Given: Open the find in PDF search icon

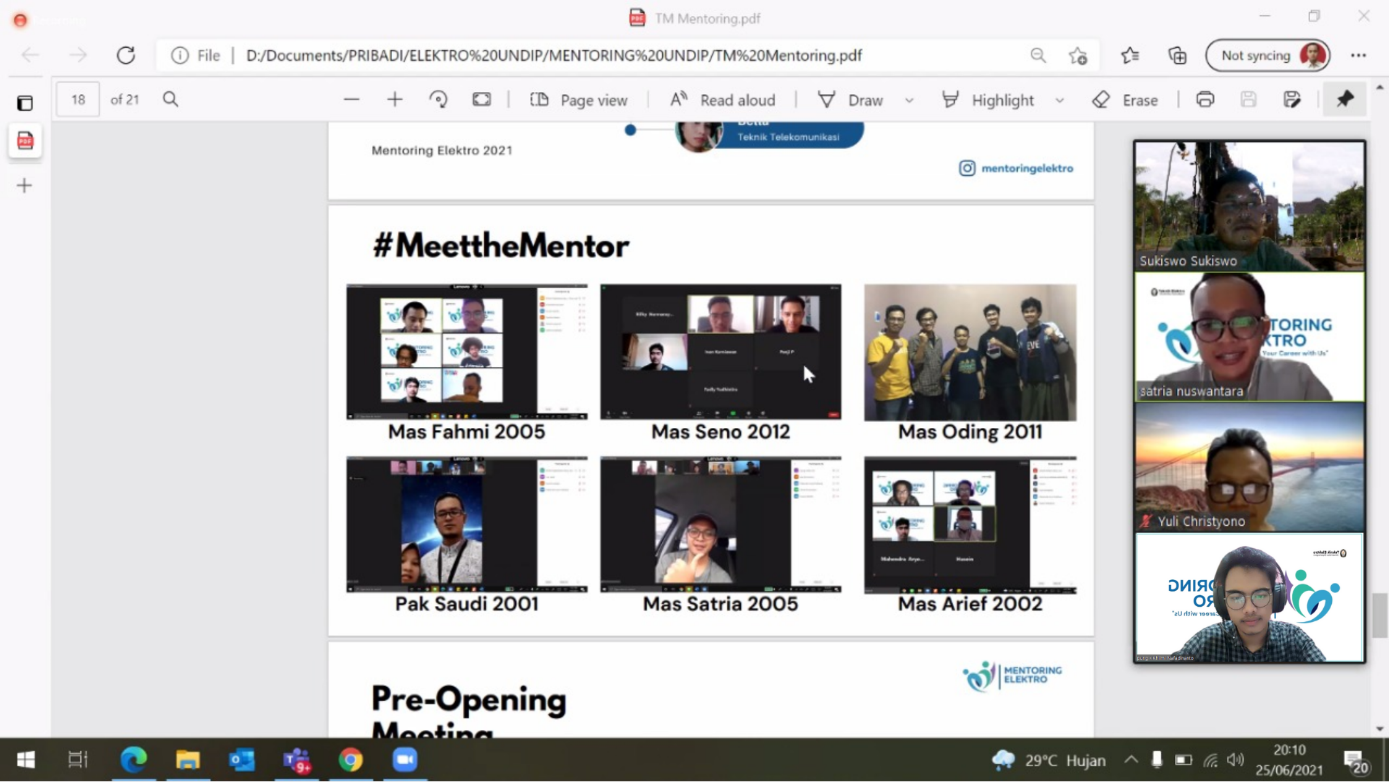Looking at the screenshot, I should click(x=171, y=100).
